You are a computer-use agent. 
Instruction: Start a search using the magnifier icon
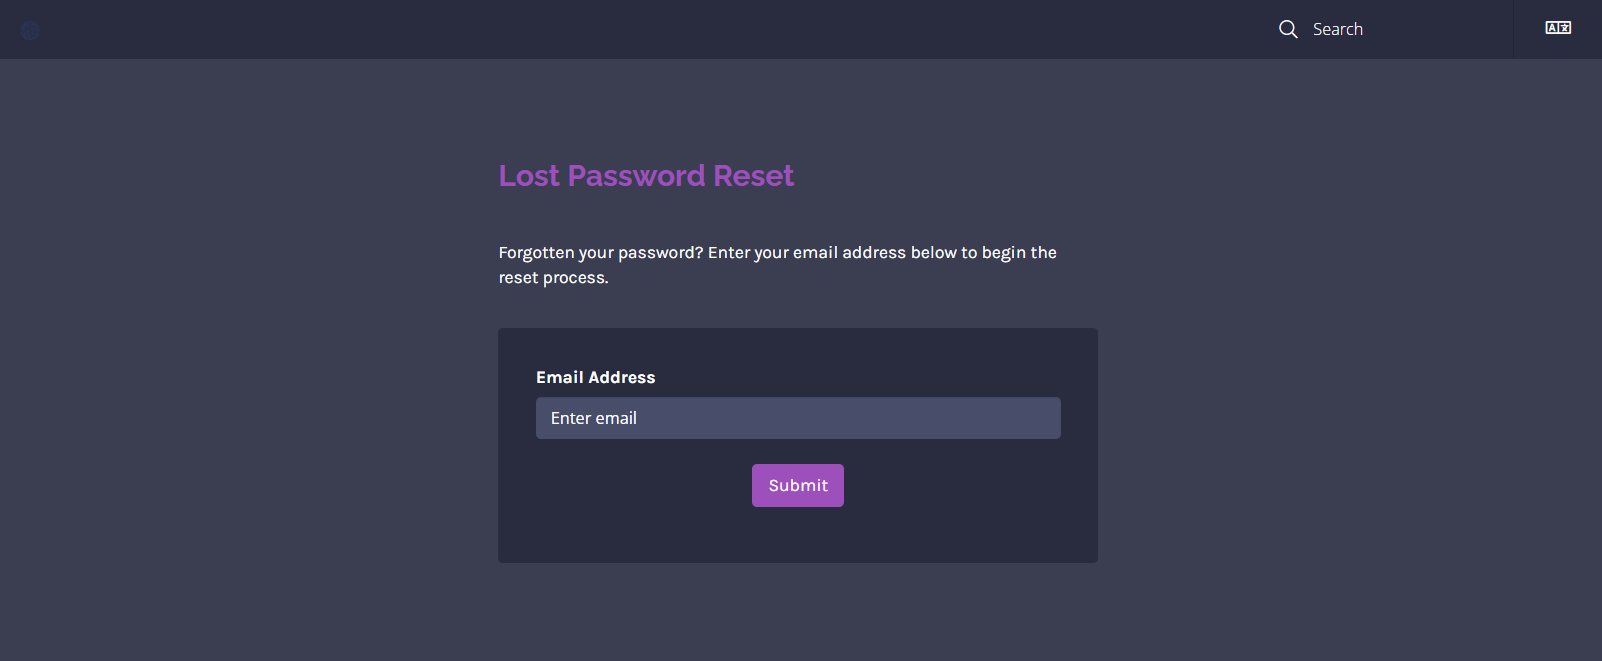(x=1288, y=29)
